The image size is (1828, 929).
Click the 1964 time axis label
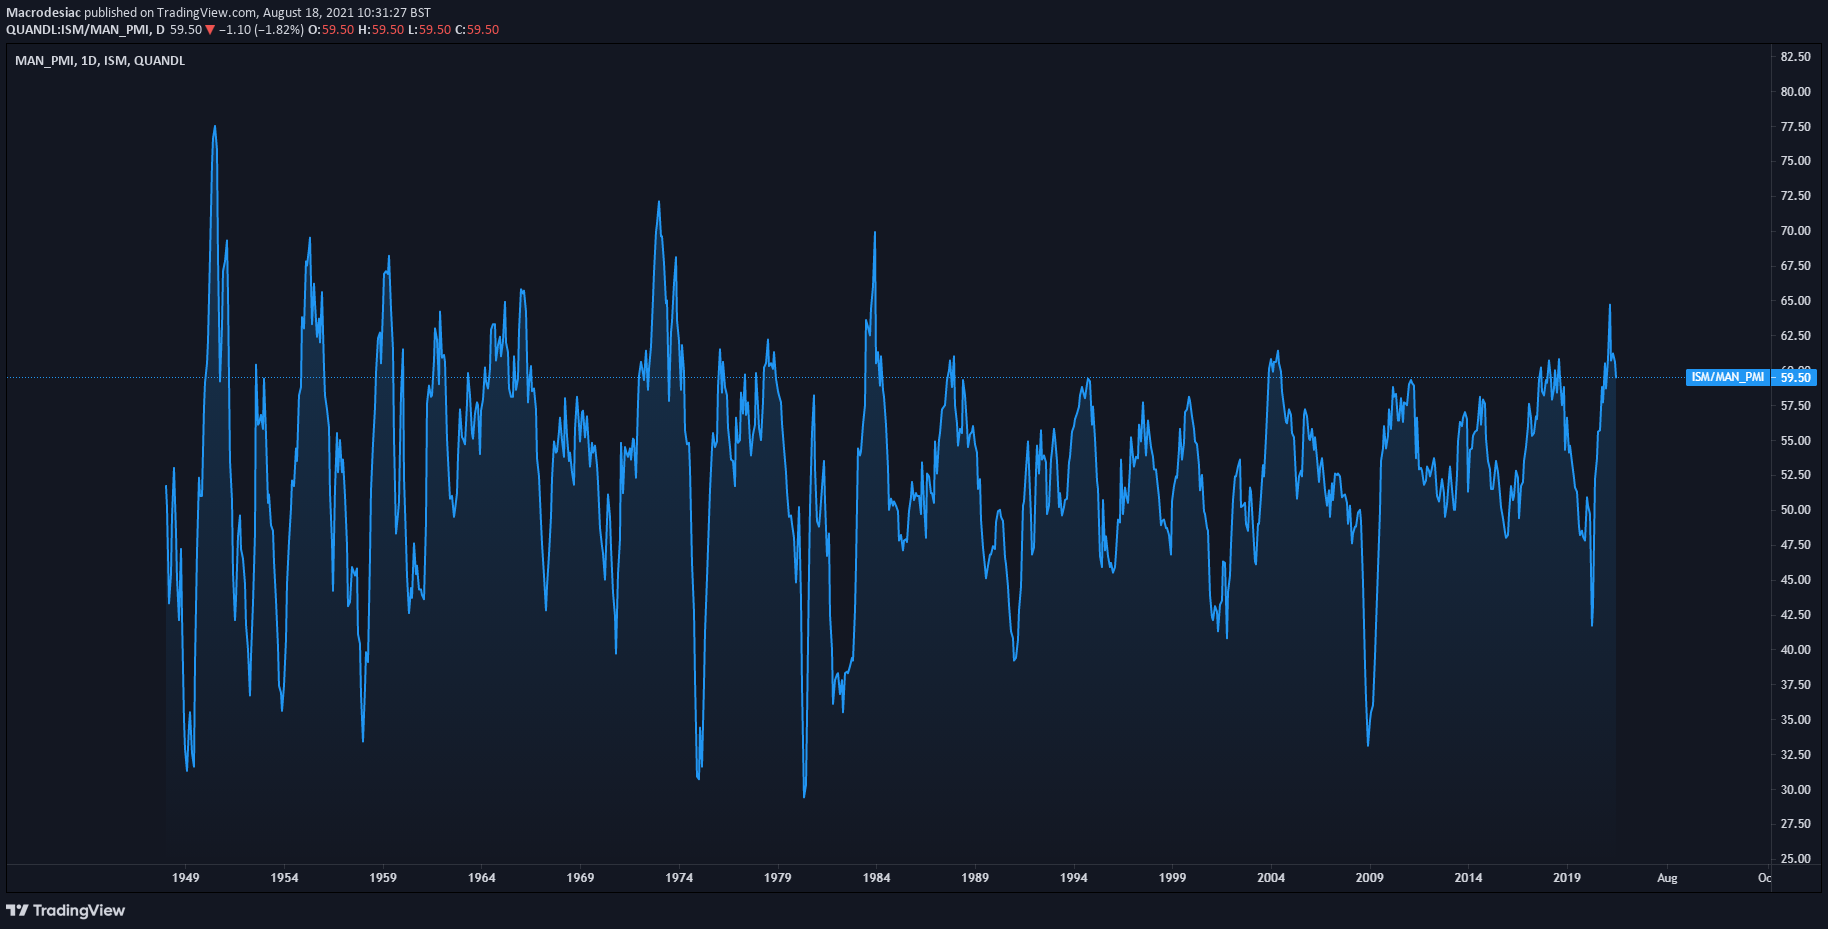pyautogui.click(x=481, y=878)
